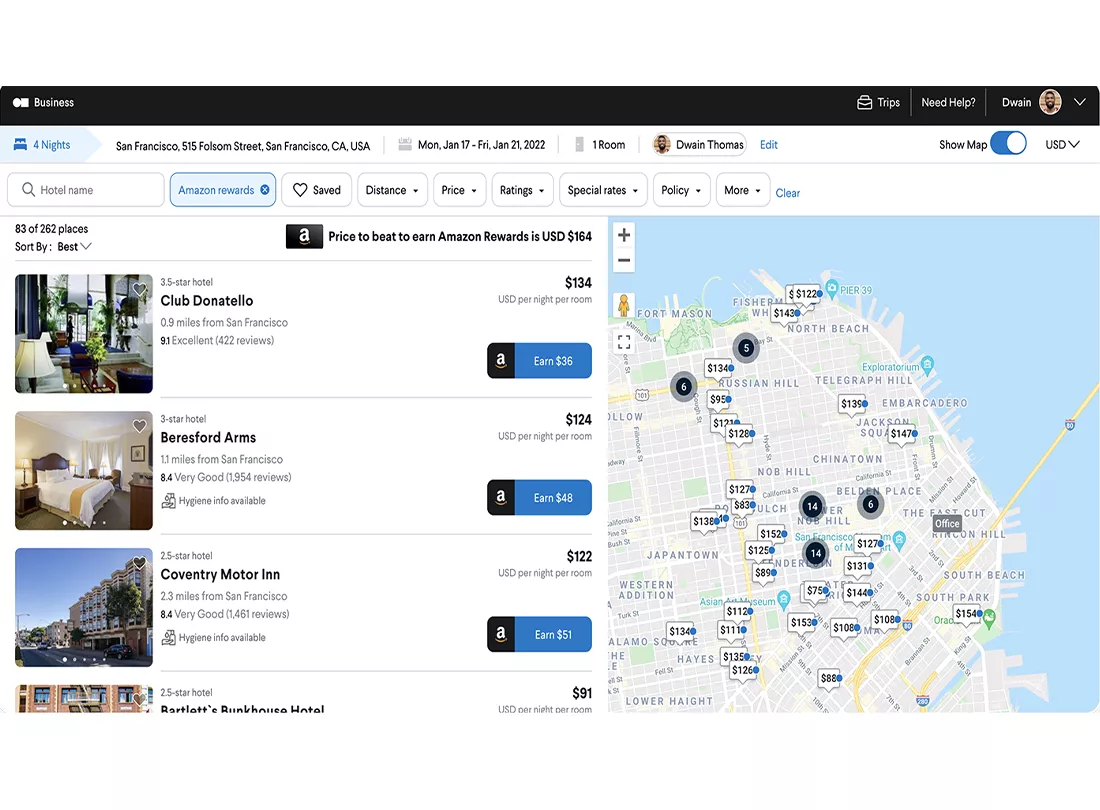1100x810 pixels.
Task: Click the Hotel name search field
Action: 86,190
